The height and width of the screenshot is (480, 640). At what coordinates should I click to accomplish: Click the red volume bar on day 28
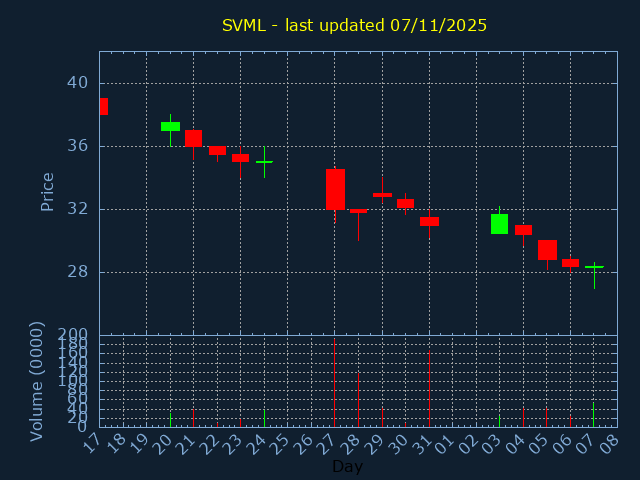pyautogui.click(x=358, y=400)
